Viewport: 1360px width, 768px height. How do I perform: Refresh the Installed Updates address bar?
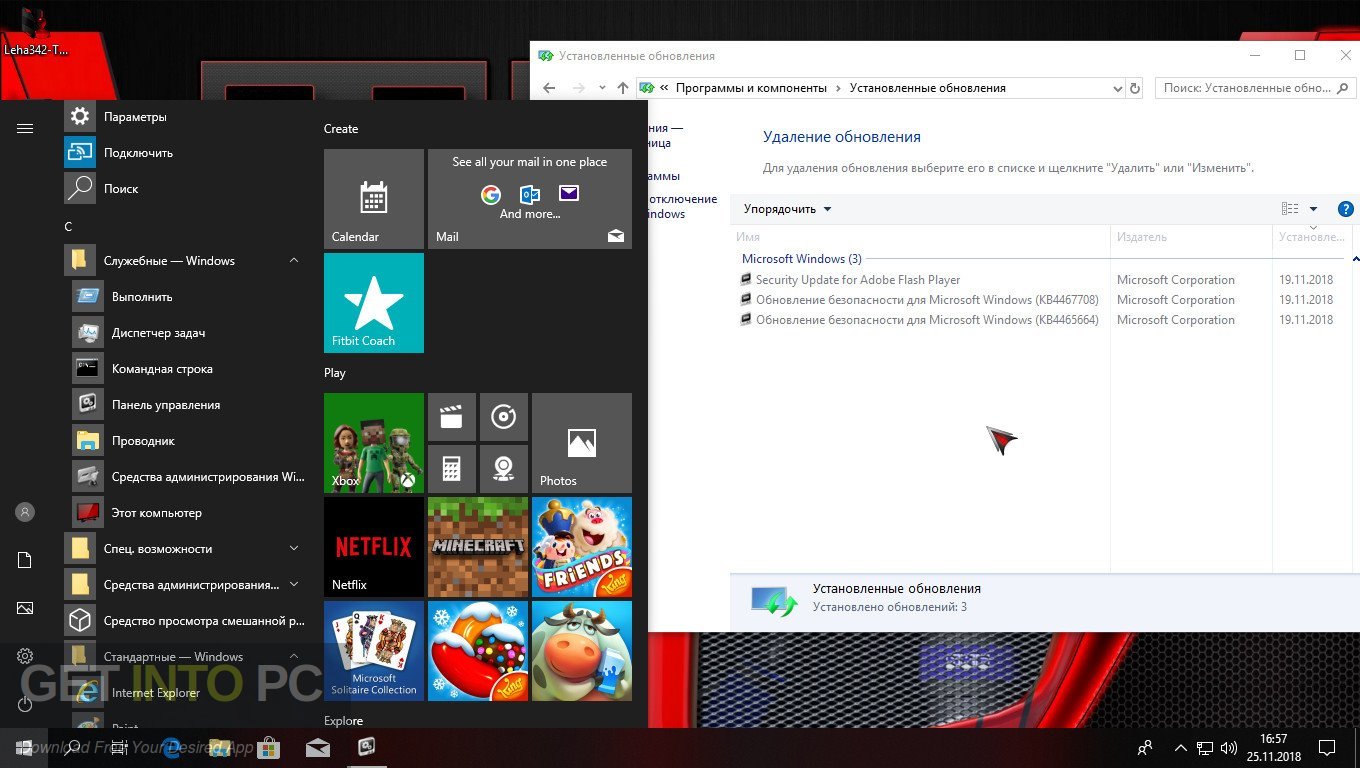coord(1135,88)
